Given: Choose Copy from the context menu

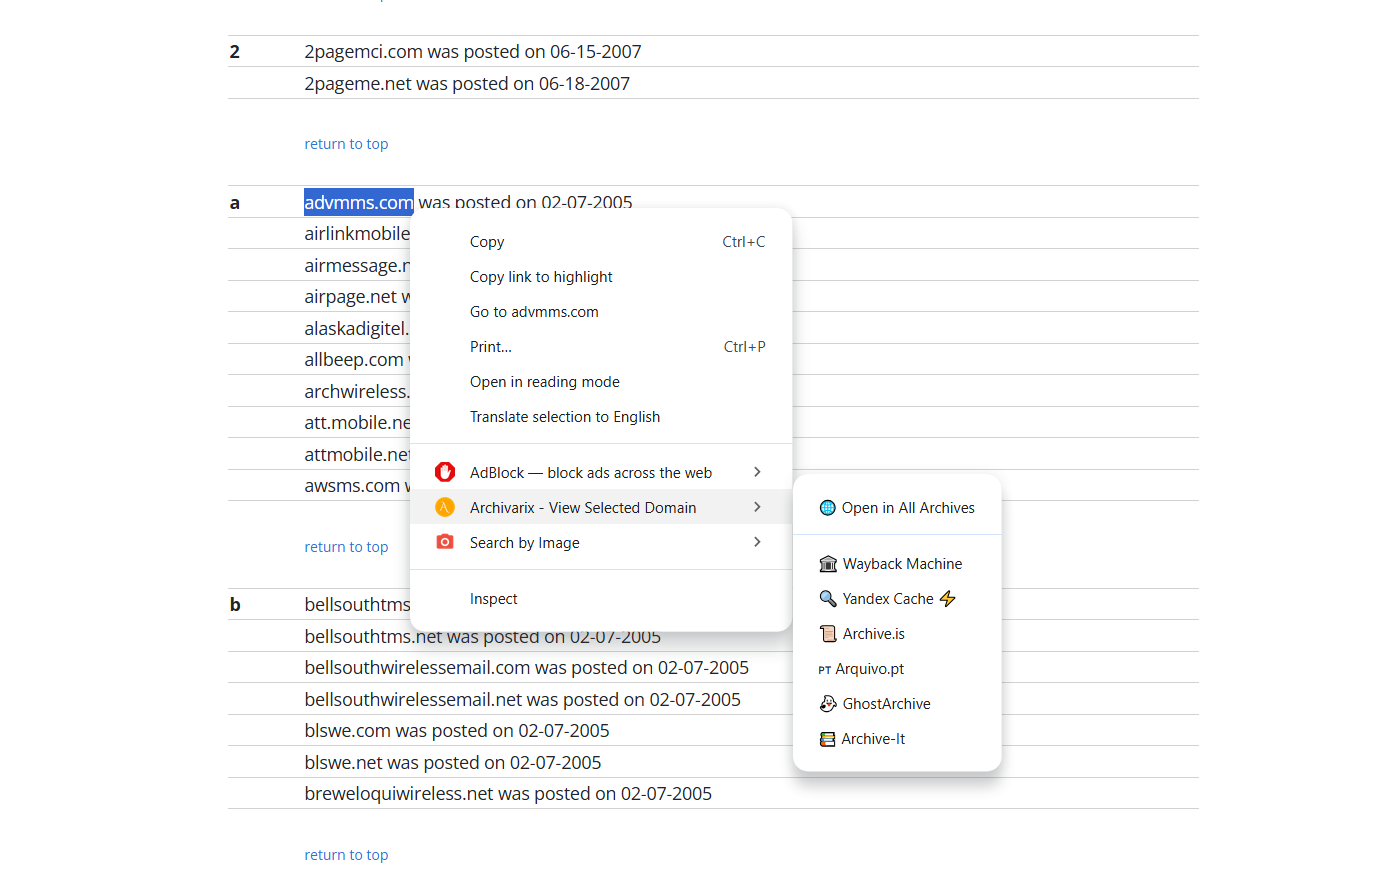Looking at the screenshot, I should [487, 242].
